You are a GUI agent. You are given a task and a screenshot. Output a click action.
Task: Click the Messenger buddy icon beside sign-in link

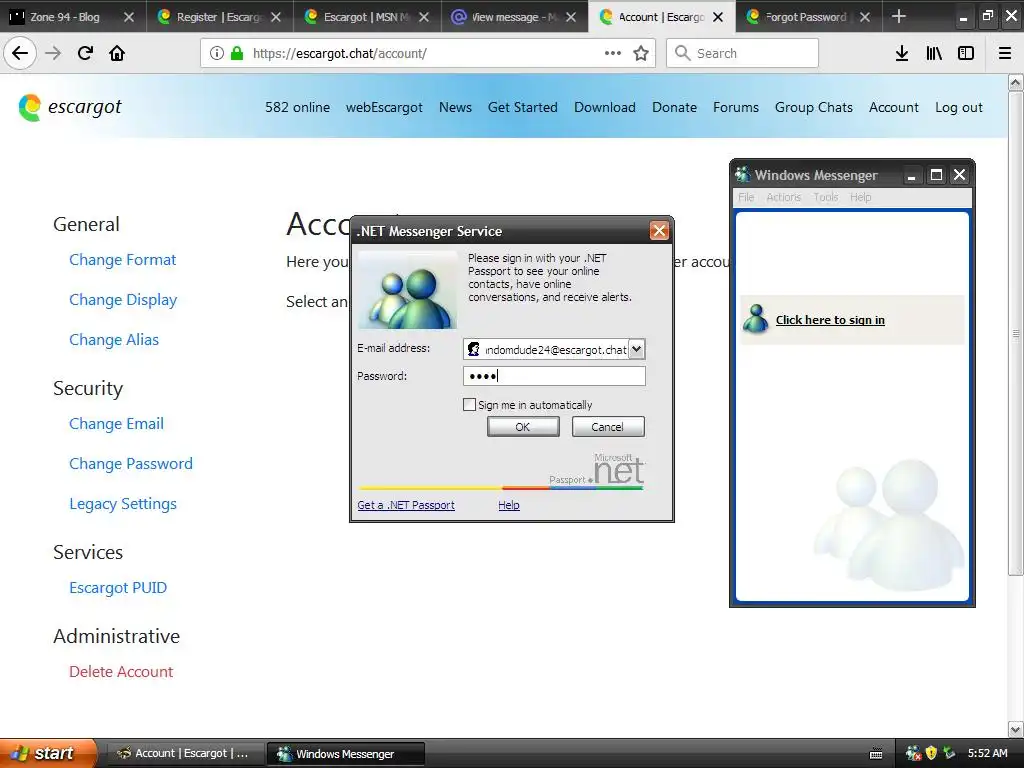click(x=756, y=319)
